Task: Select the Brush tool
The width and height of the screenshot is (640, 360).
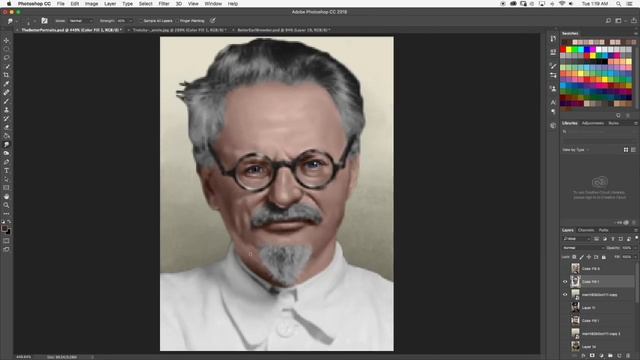Action: [6, 101]
